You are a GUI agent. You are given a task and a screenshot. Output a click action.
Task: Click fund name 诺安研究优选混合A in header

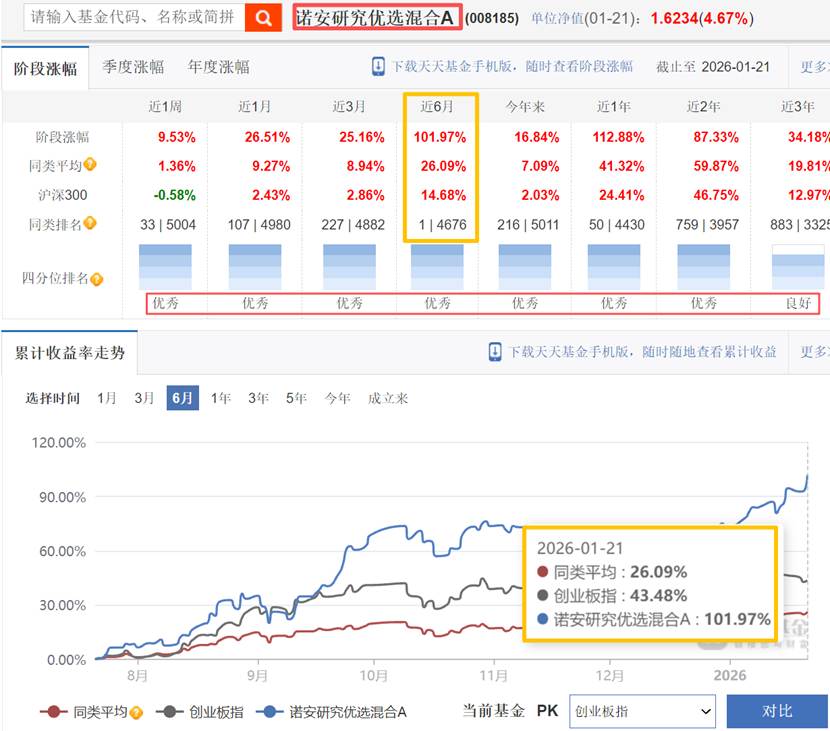coord(375,18)
